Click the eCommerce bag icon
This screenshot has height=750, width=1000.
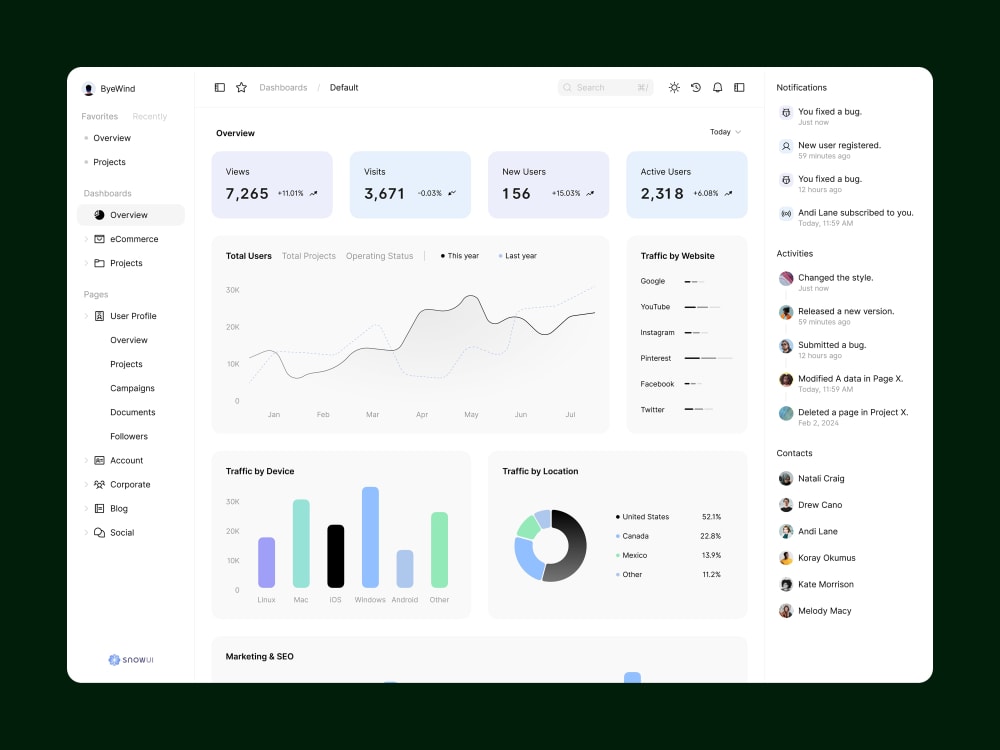[99, 239]
